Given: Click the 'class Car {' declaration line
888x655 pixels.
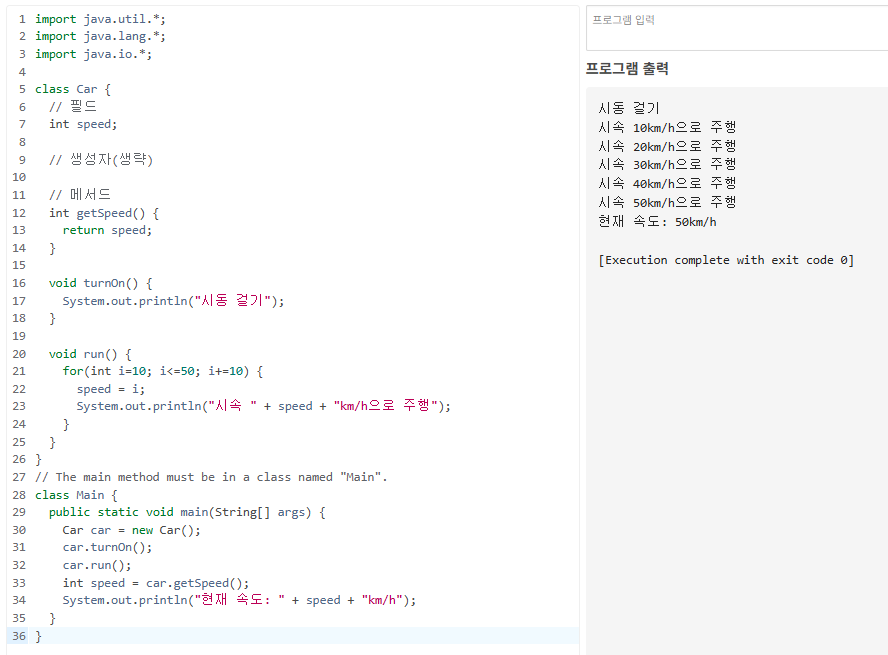Looking at the screenshot, I should [x=72, y=89].
